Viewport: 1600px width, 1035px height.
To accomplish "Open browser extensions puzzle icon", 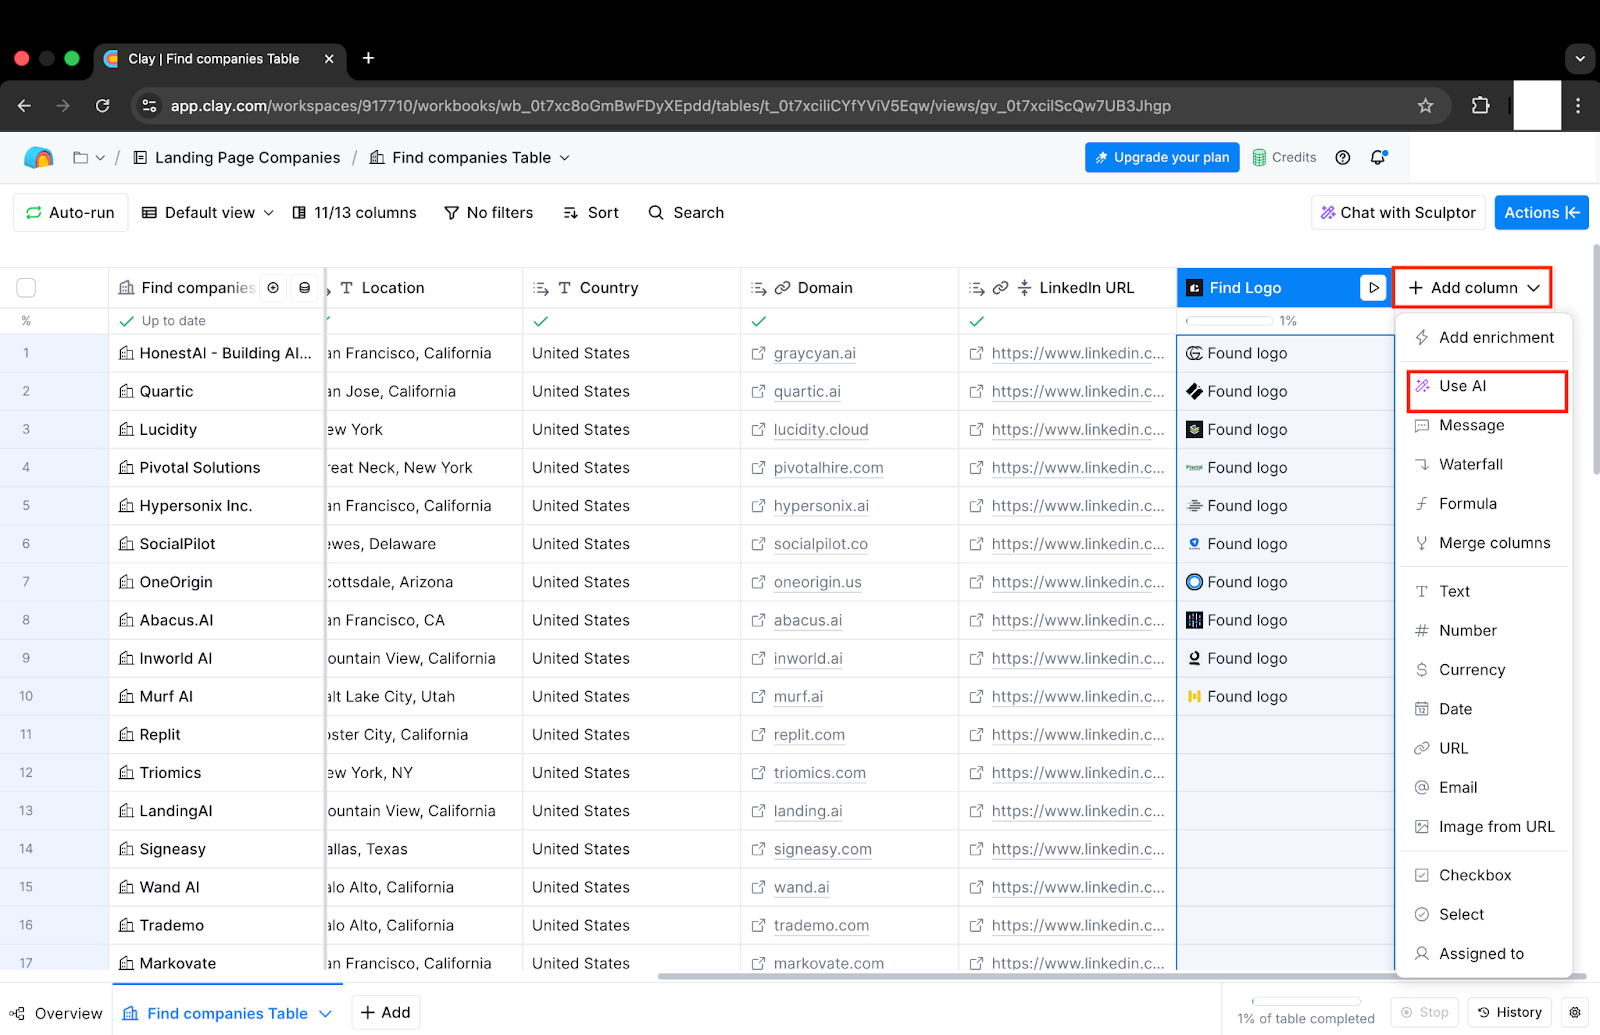I will click(x=1480, y=105).
